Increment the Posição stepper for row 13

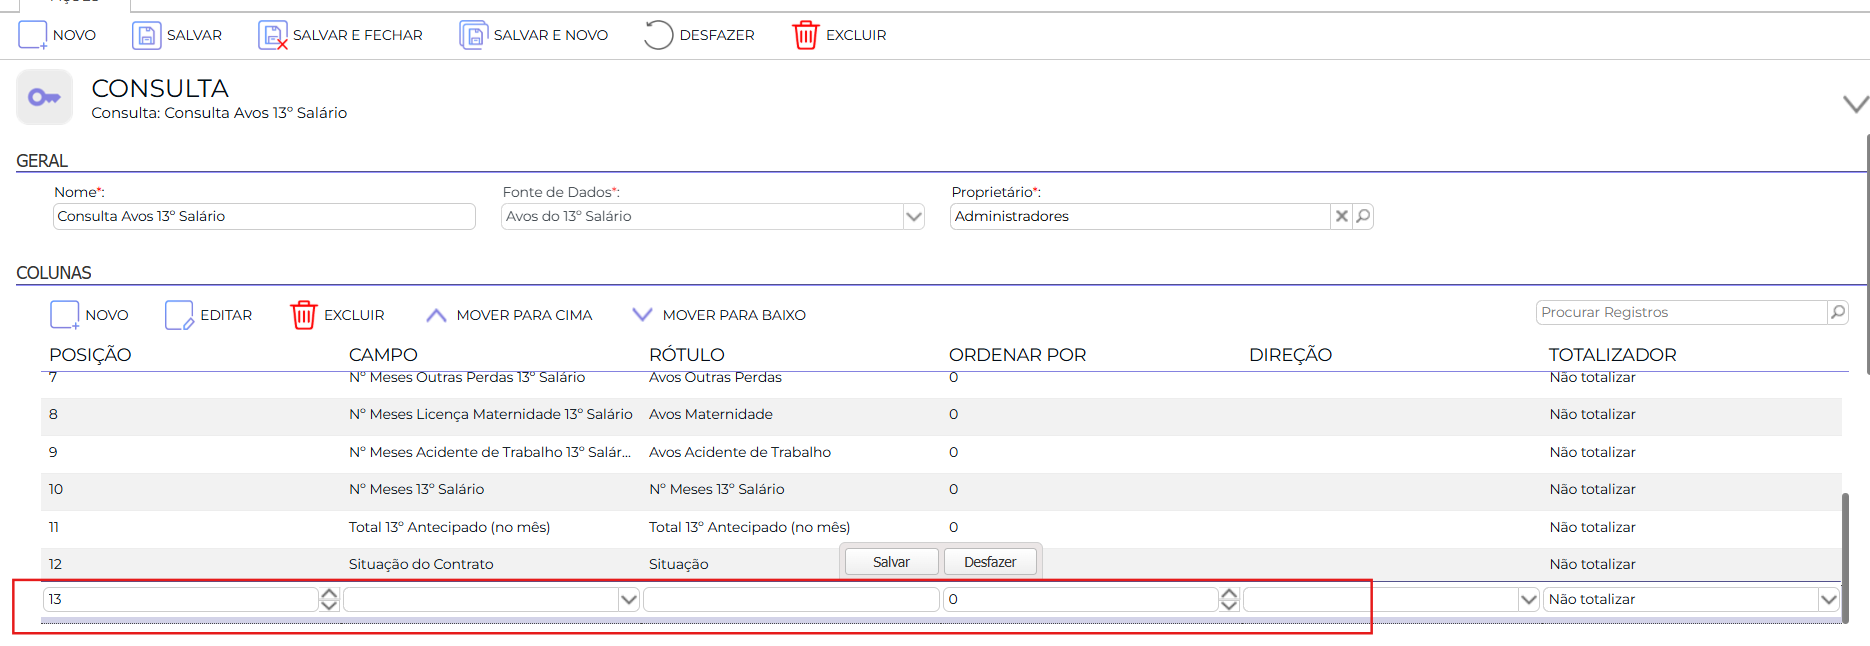(x=329, y=594)
